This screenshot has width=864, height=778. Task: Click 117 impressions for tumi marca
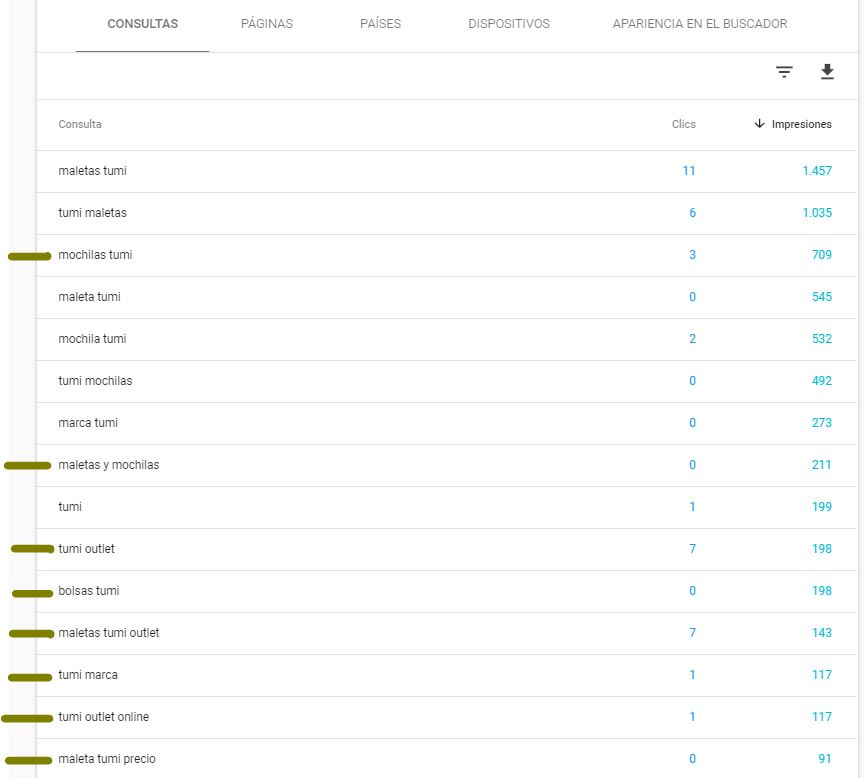click(x=822, y=674)
